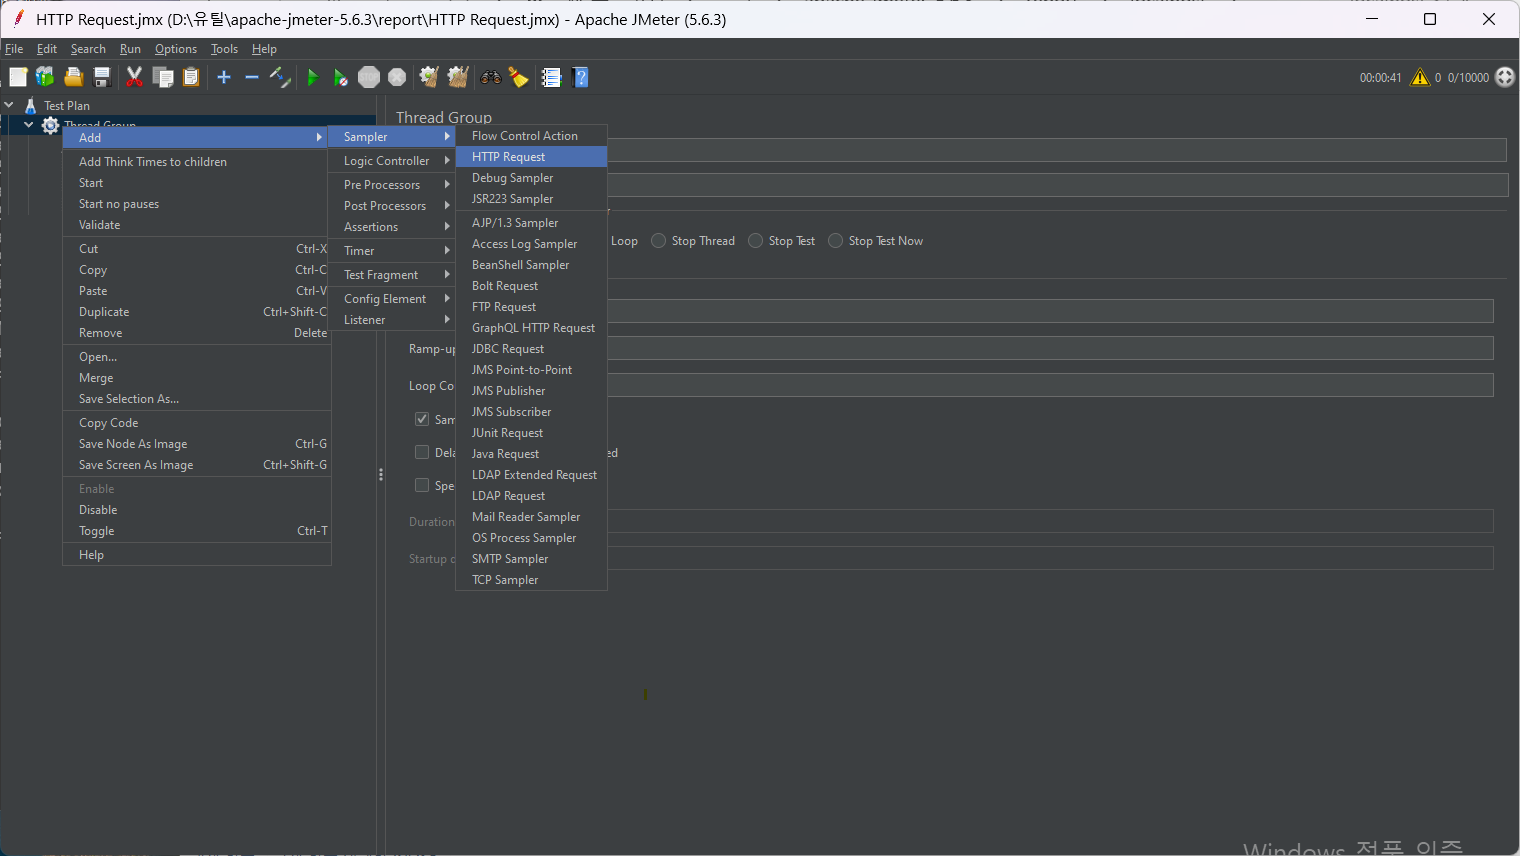This screenshot has width=1520, height=856.
Task: Click the Copy toolbar icon
Action: [163, 77]
